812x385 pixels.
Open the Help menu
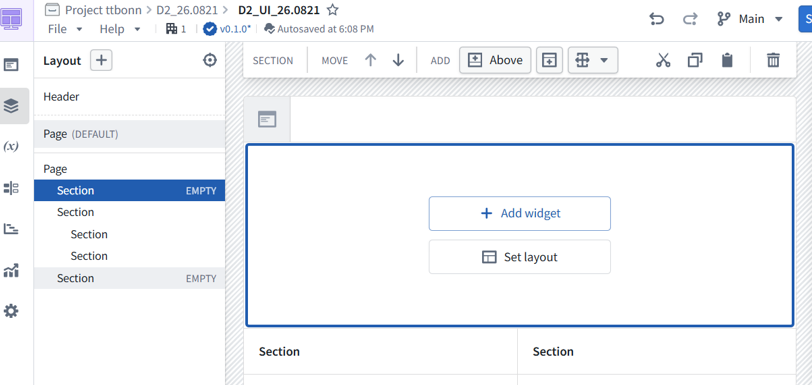point(120,29)
